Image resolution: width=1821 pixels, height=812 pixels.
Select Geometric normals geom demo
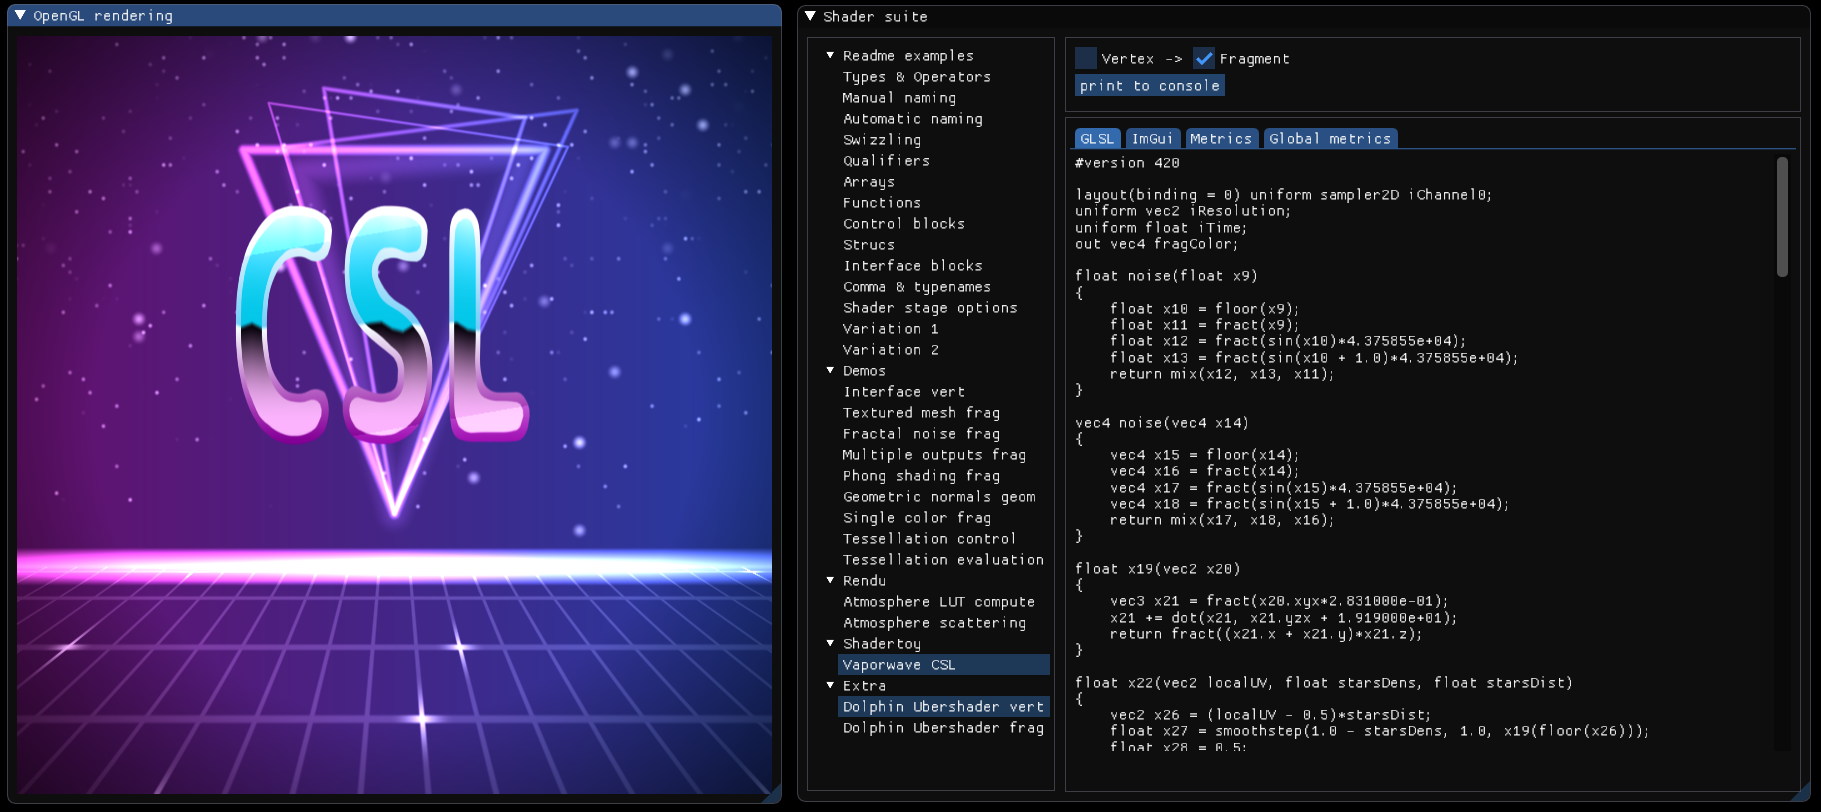pyautogui.click(x=939, y=497)
